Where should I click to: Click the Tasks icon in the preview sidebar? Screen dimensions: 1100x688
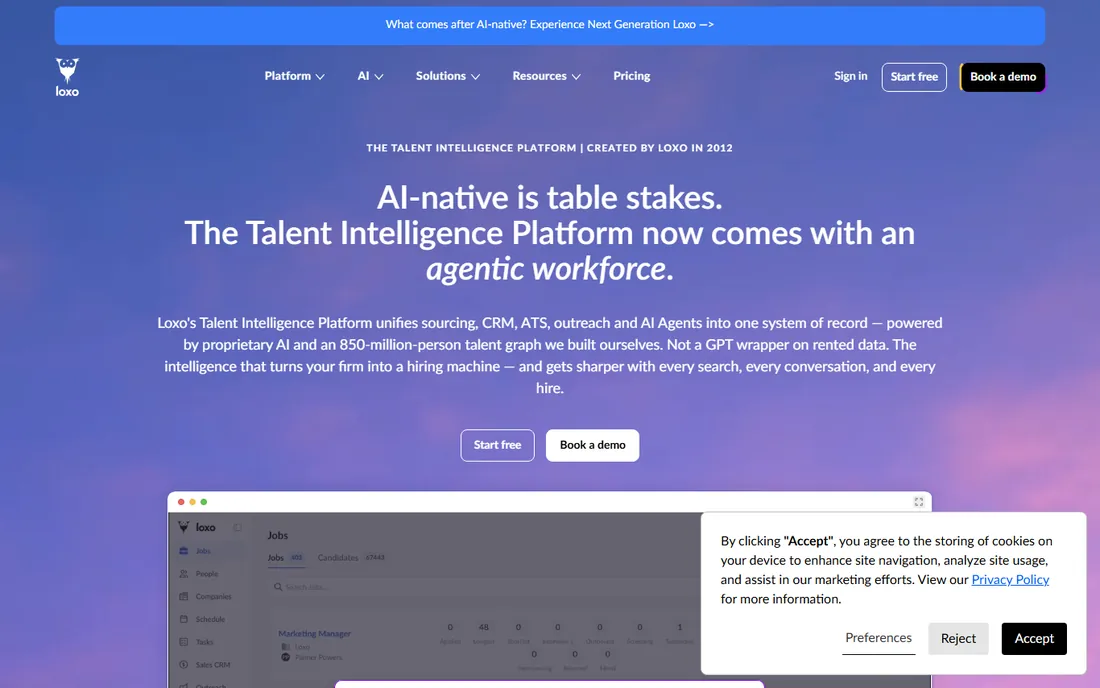pos(184,642)
